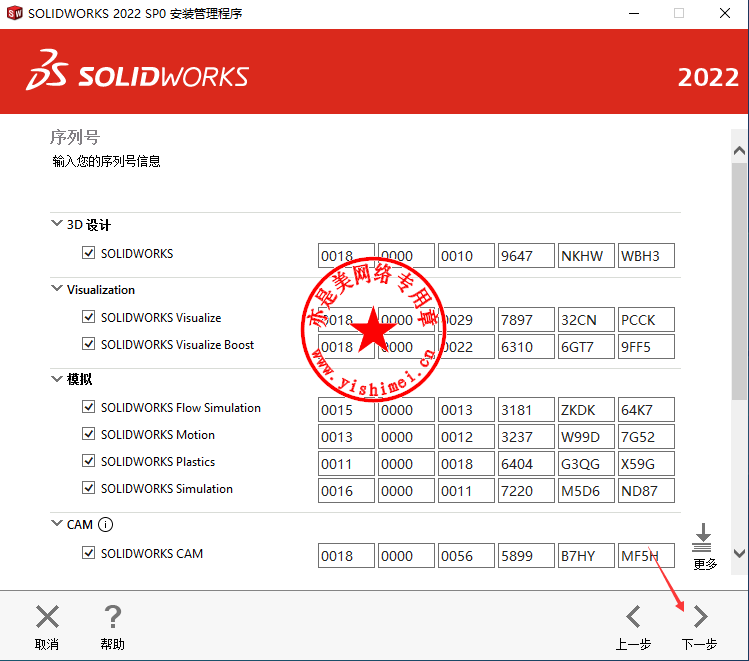Toggle SOLIDWORKS Plastics checkbox
Screen dimensions: 749x661
pos(88,461)
